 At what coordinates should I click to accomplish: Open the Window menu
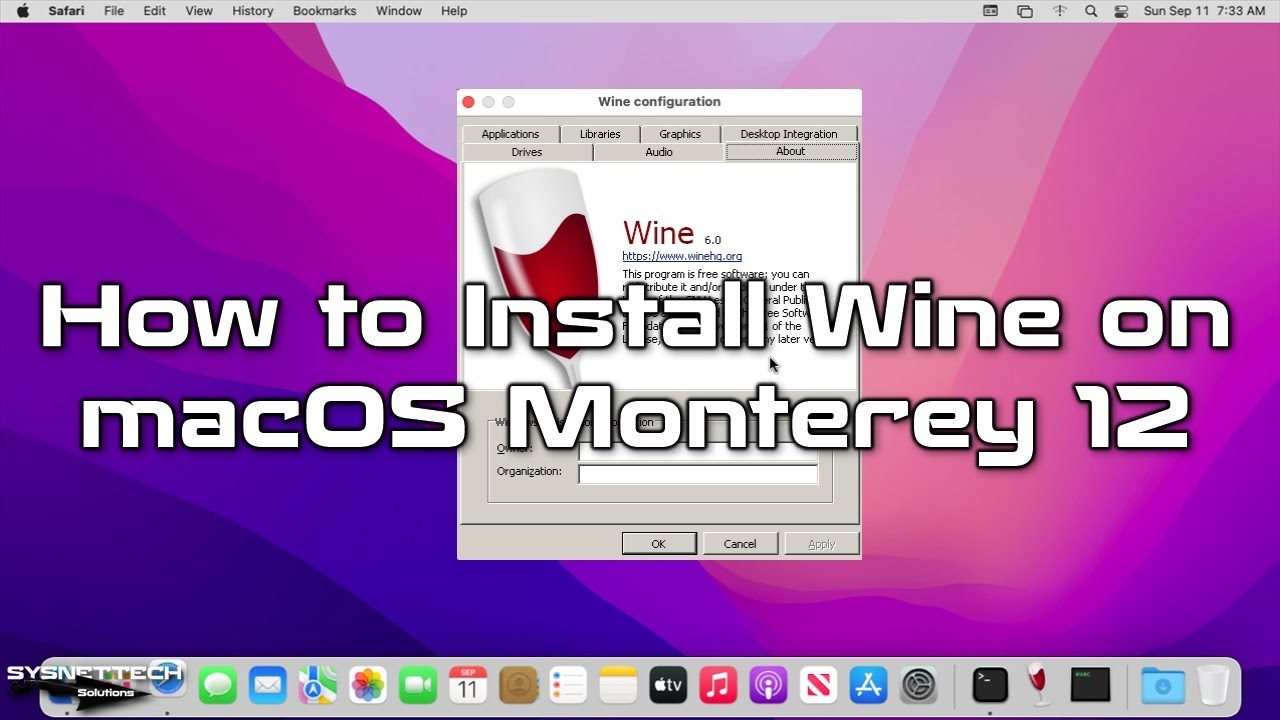[398, 11]
